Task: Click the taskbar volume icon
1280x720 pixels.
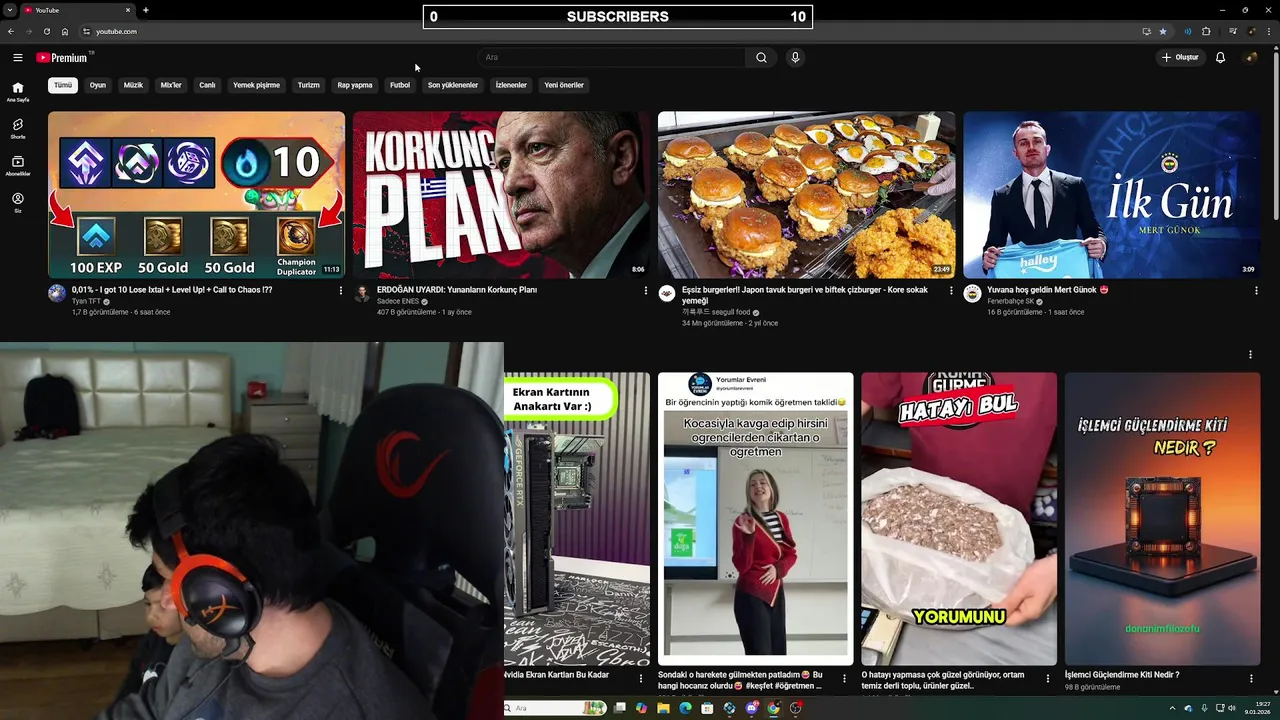Action: [1232, 708]
